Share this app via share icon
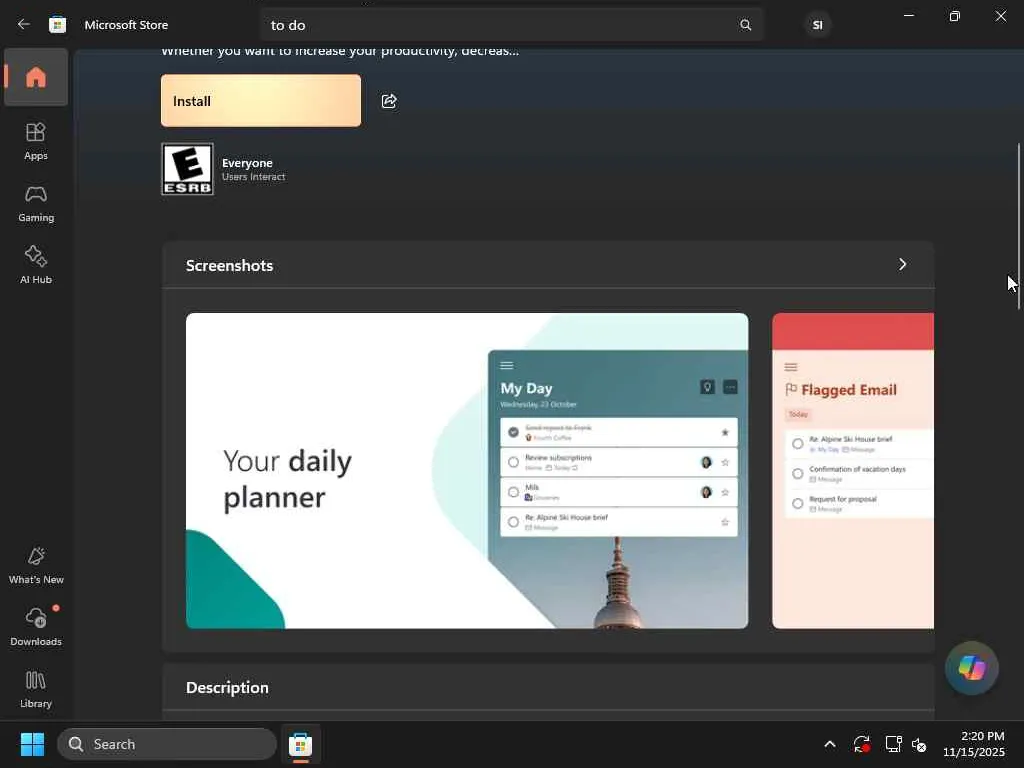 pyautogui.click(x=389, y=101)
